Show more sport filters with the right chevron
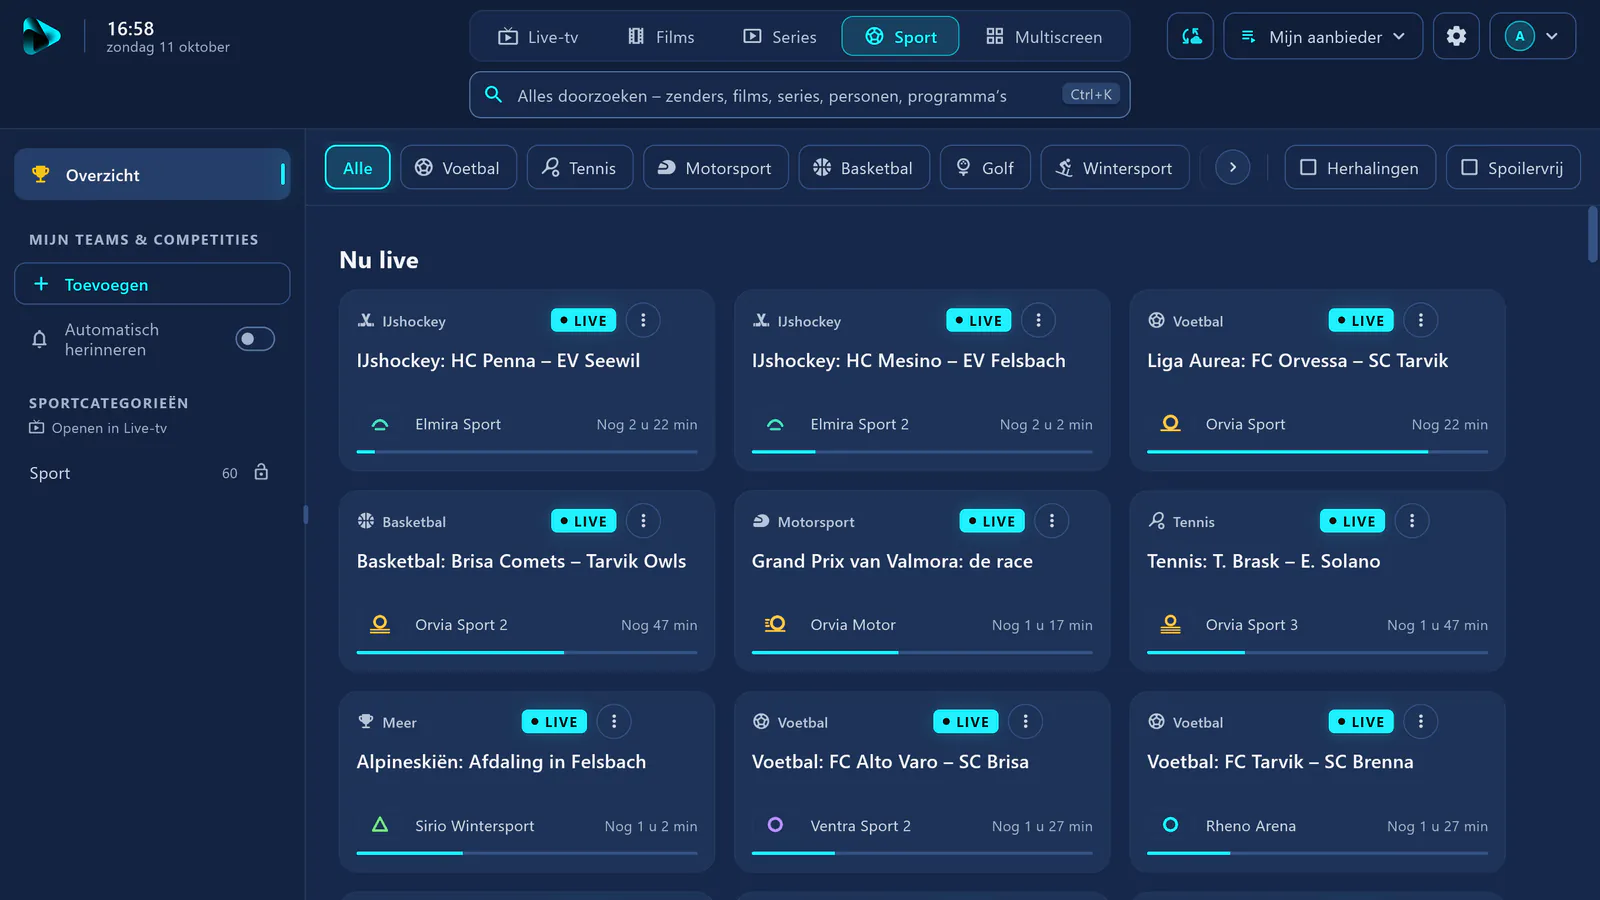The width and height of the screenshot is (1600, 900). click(x=1232, y=168)
